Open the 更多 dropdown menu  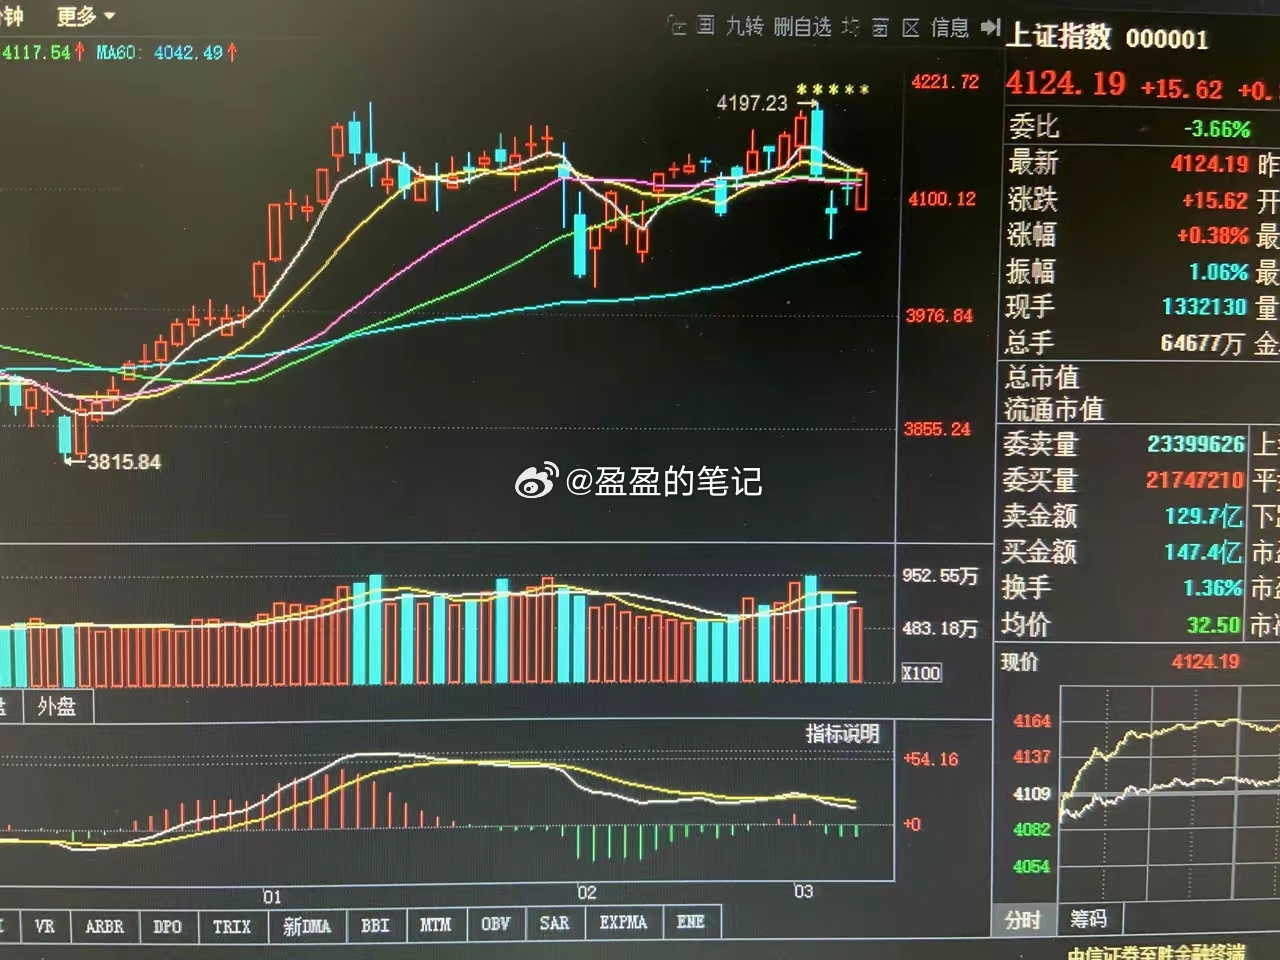(86, 16)
